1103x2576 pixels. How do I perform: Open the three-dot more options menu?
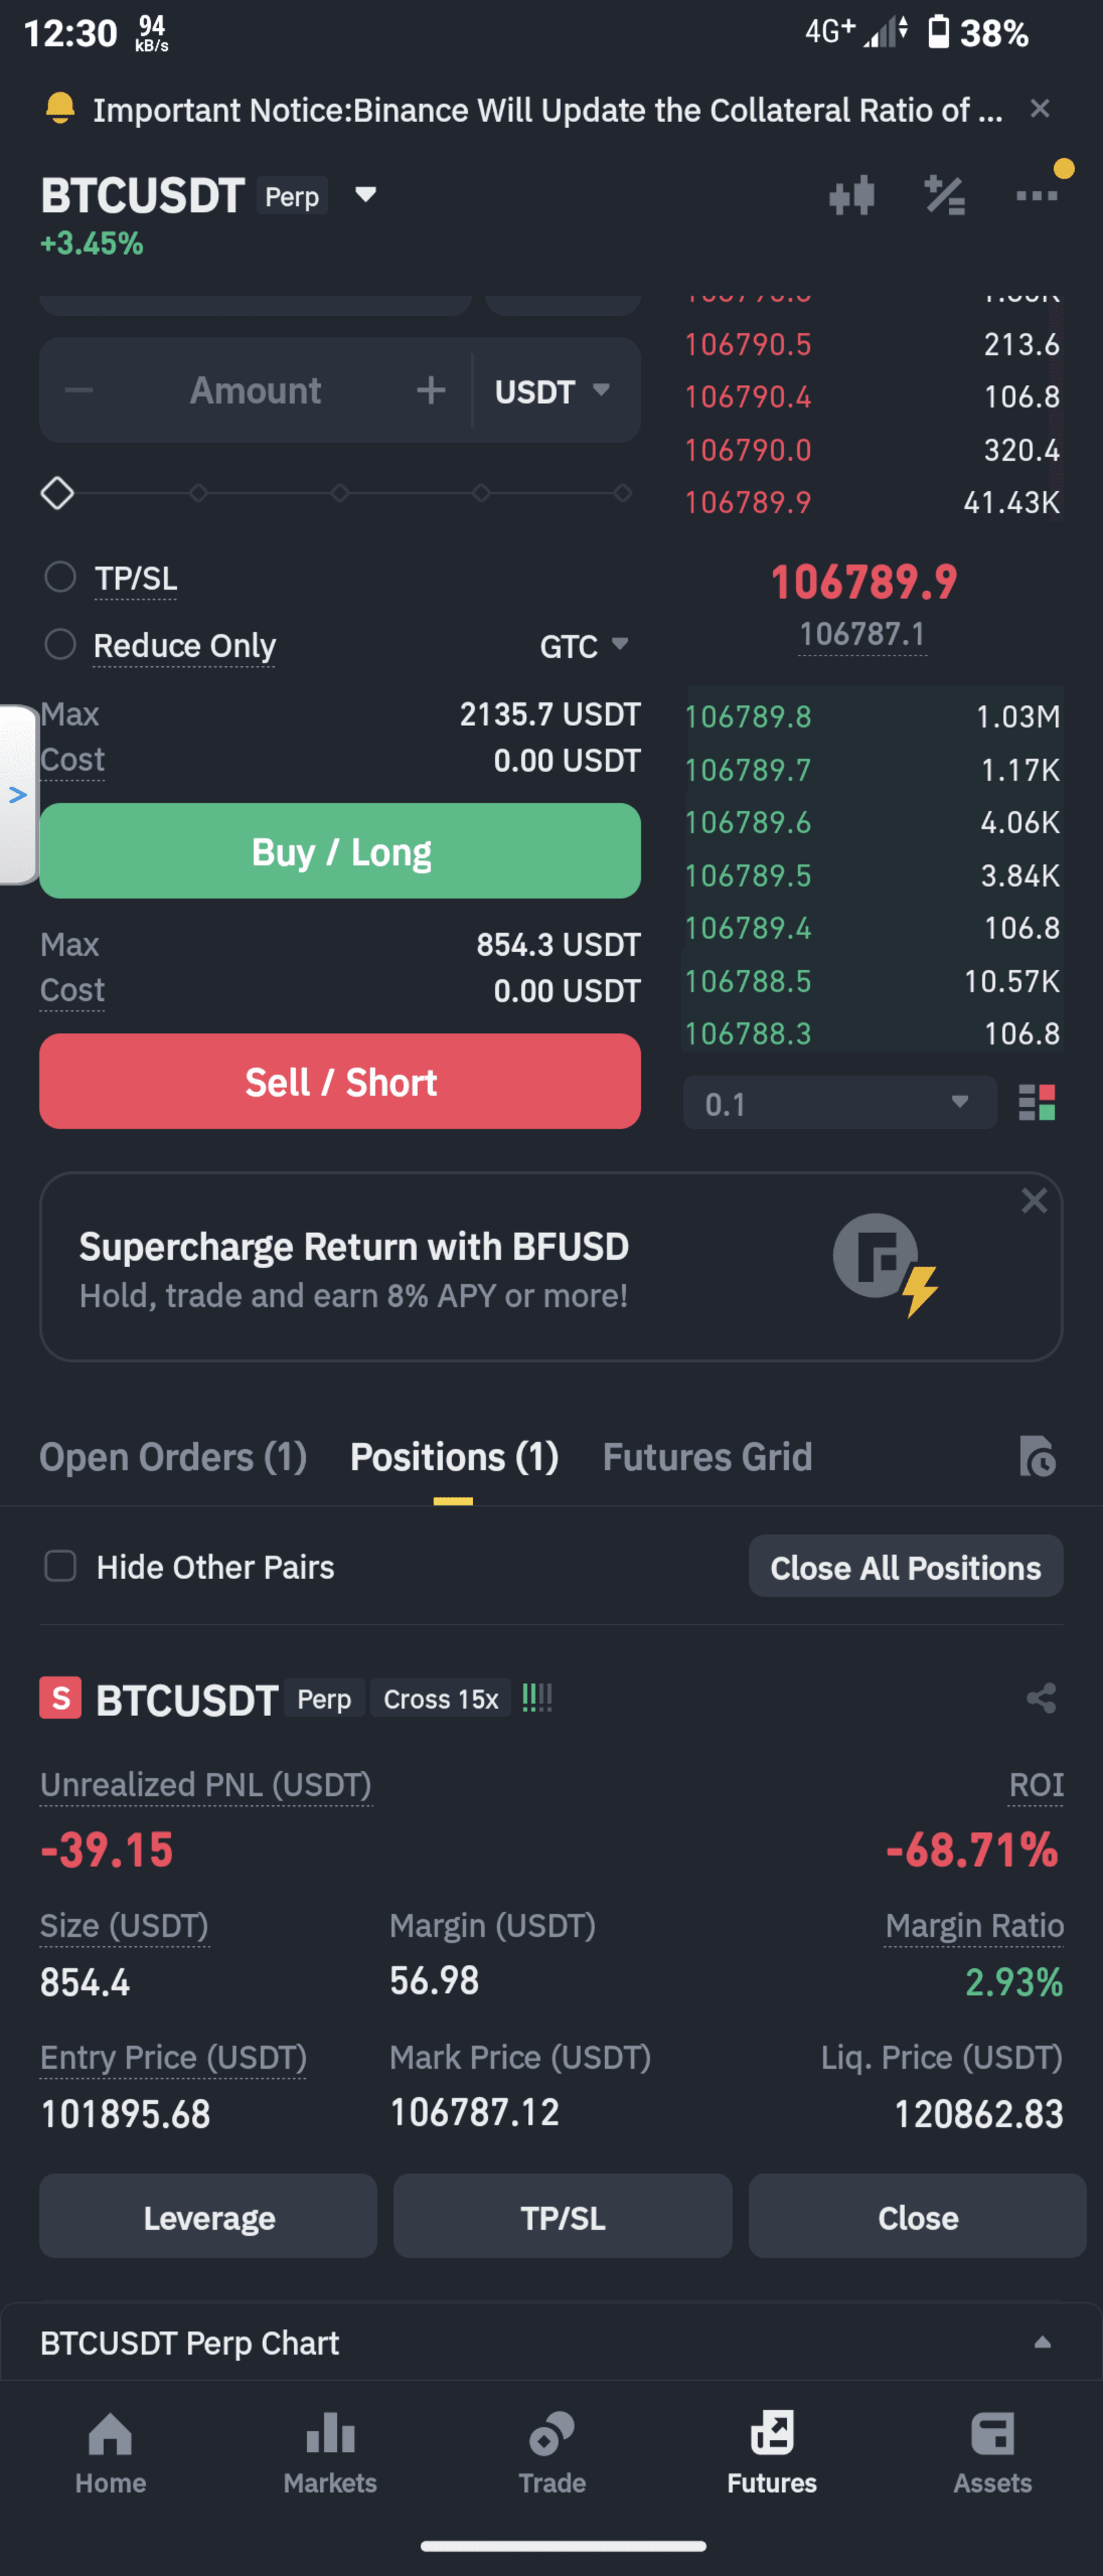point(1036,196)
